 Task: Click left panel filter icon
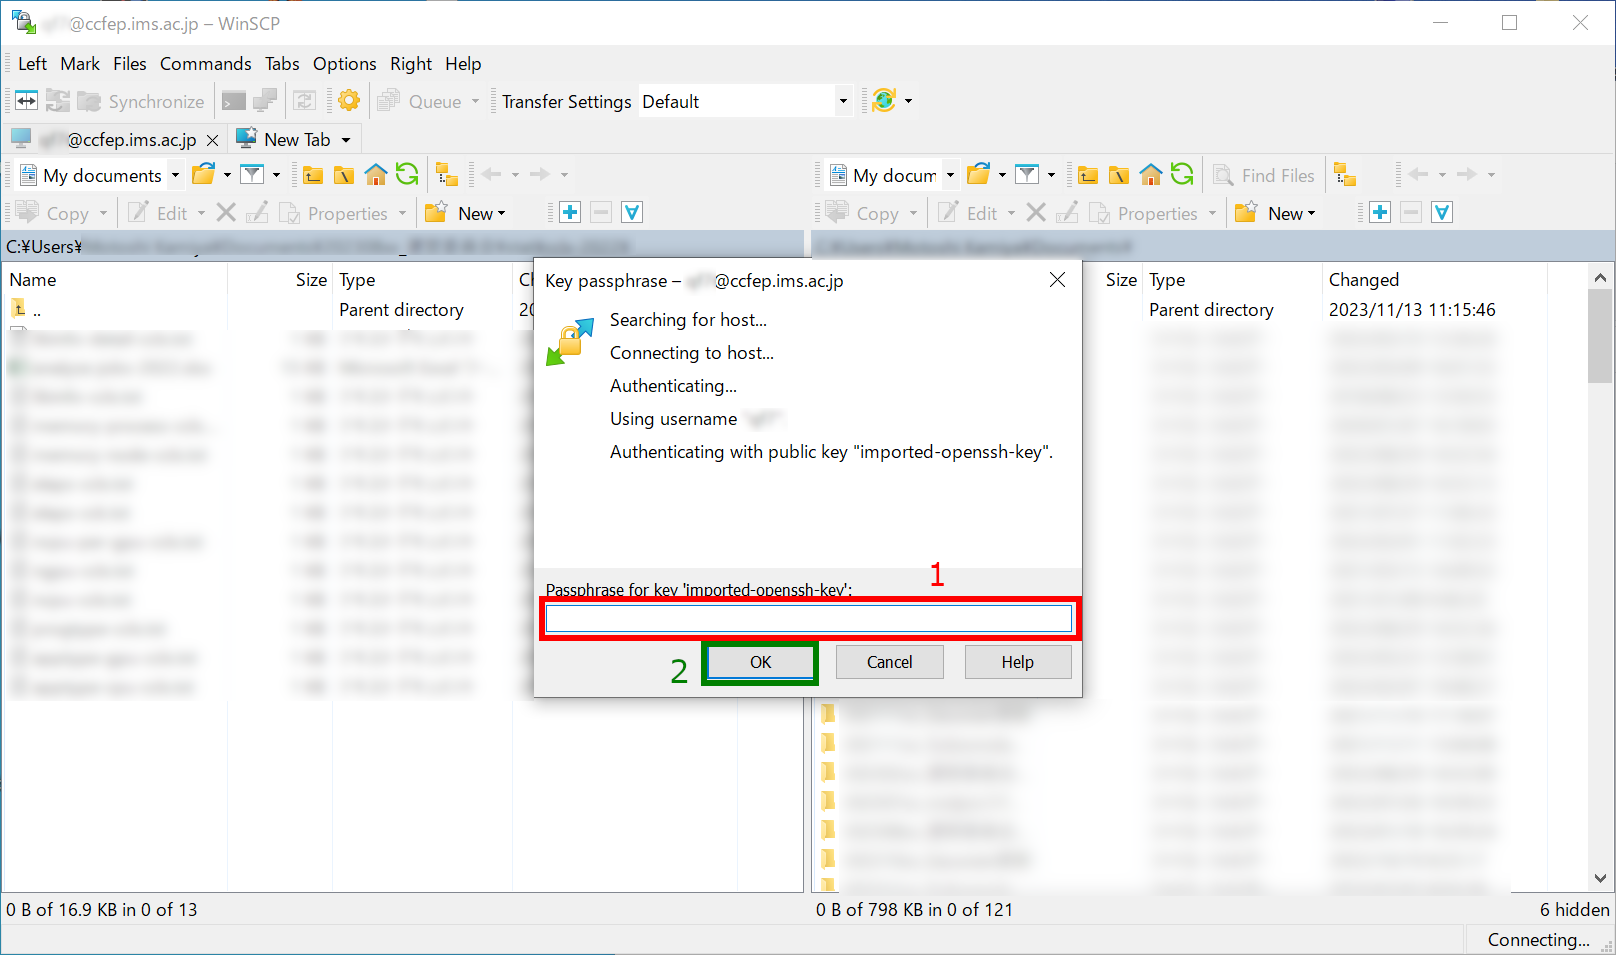252,175
